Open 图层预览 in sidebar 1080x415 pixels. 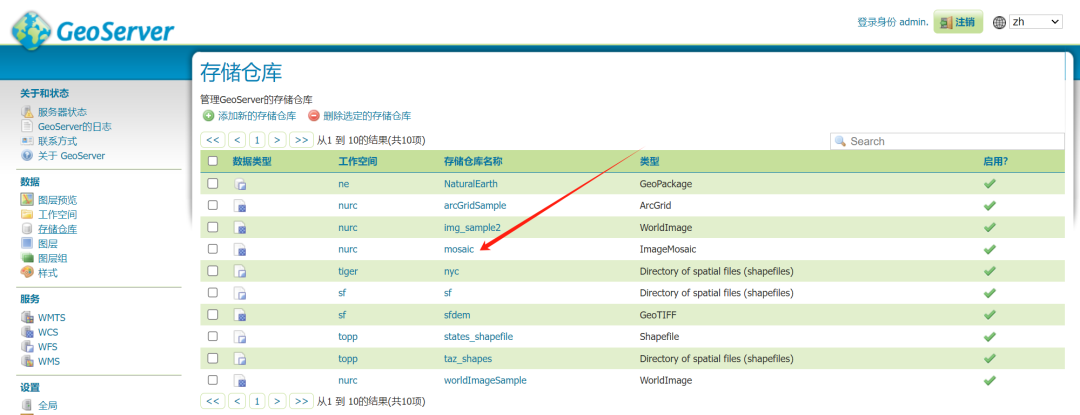point(57,200)
